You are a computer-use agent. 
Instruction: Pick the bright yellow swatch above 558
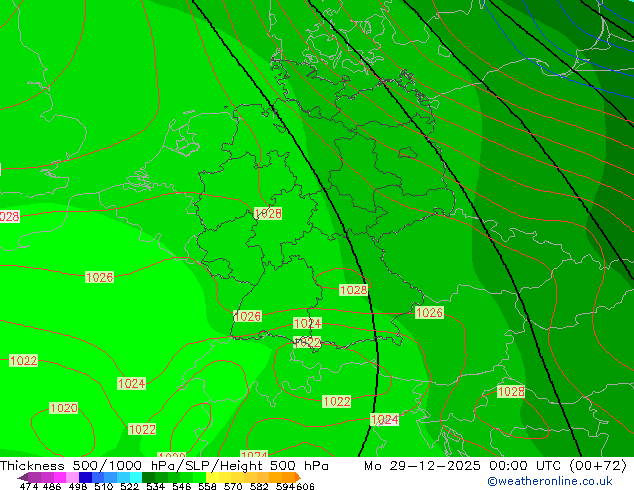(213, 477)
